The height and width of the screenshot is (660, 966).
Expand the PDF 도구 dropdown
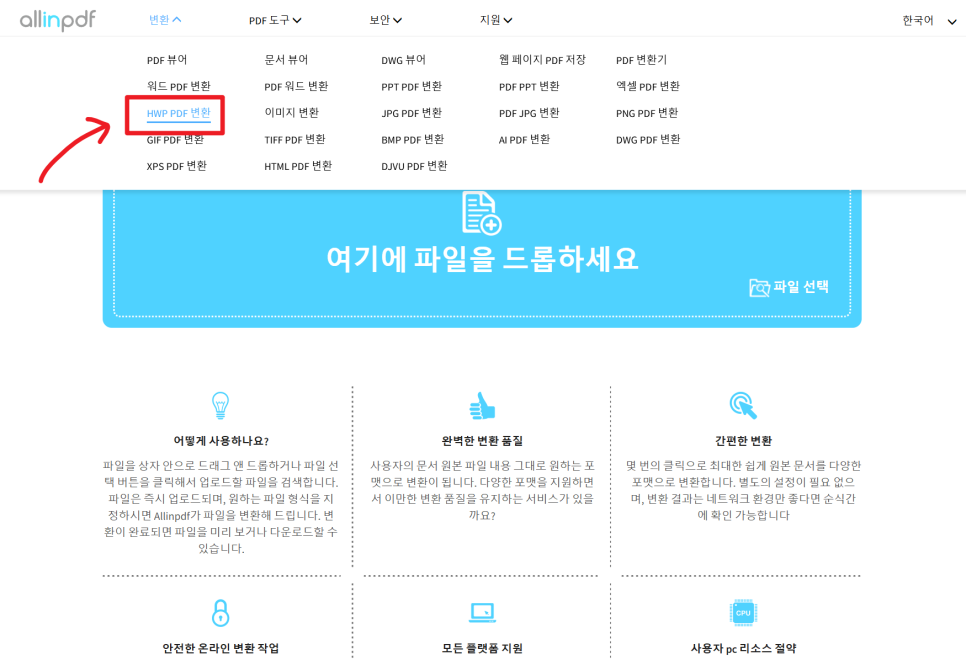click(x=275, y=20)
